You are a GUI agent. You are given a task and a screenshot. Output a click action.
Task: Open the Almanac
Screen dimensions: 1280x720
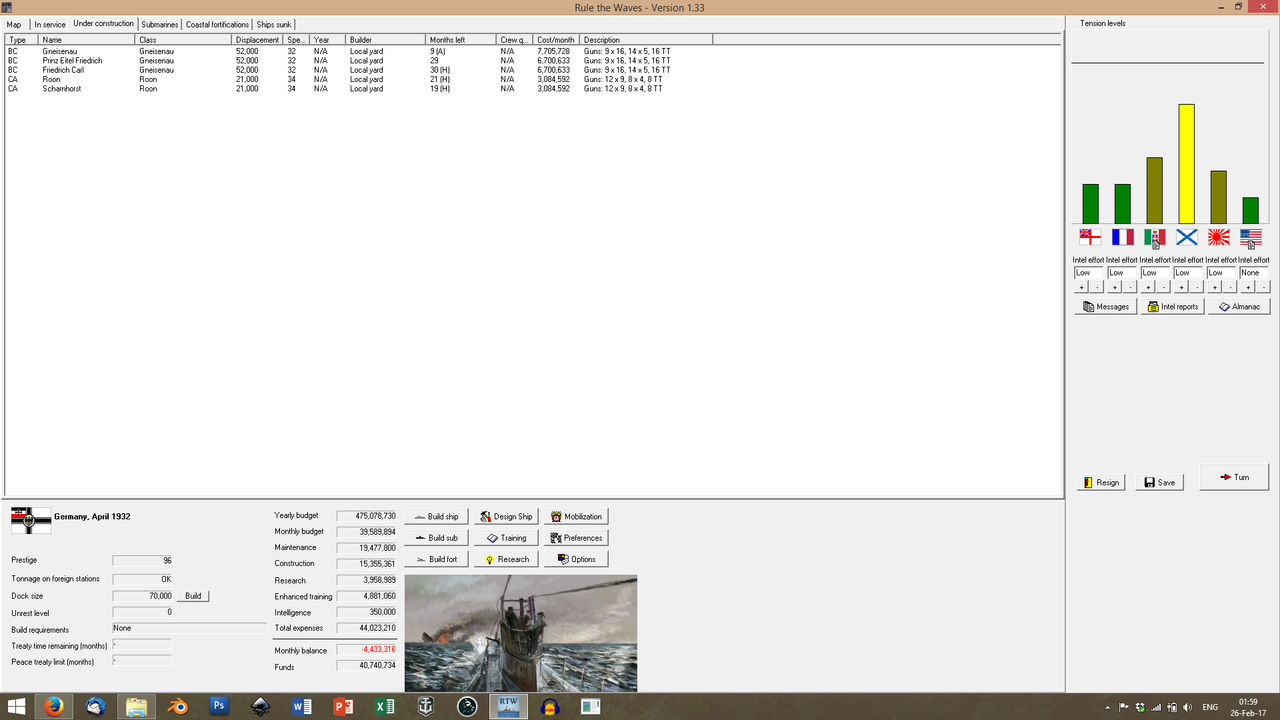1239,306
